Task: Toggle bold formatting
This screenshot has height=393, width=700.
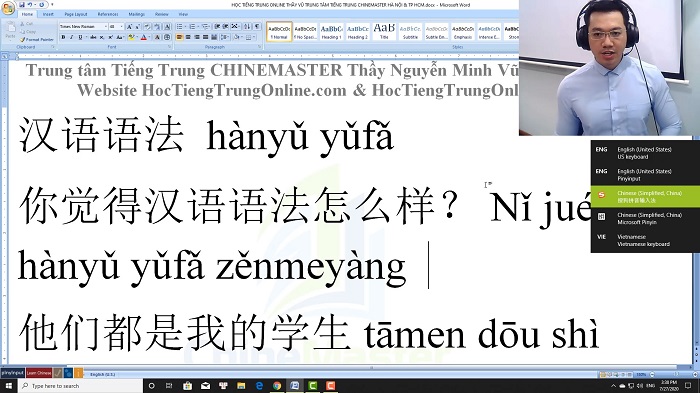Action: click(63, 37)
